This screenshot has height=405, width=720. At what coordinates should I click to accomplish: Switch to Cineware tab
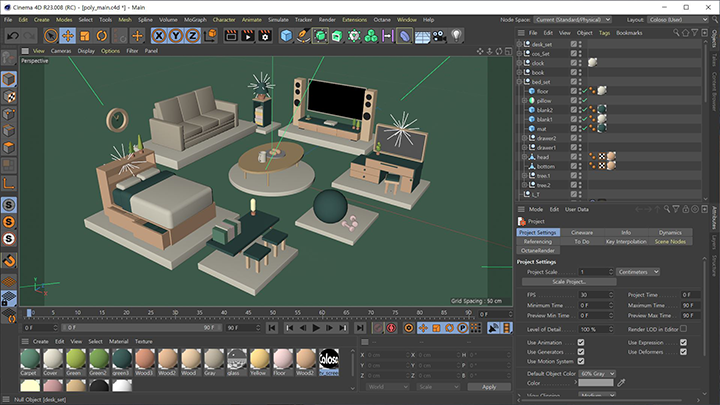tap(582, 233)
